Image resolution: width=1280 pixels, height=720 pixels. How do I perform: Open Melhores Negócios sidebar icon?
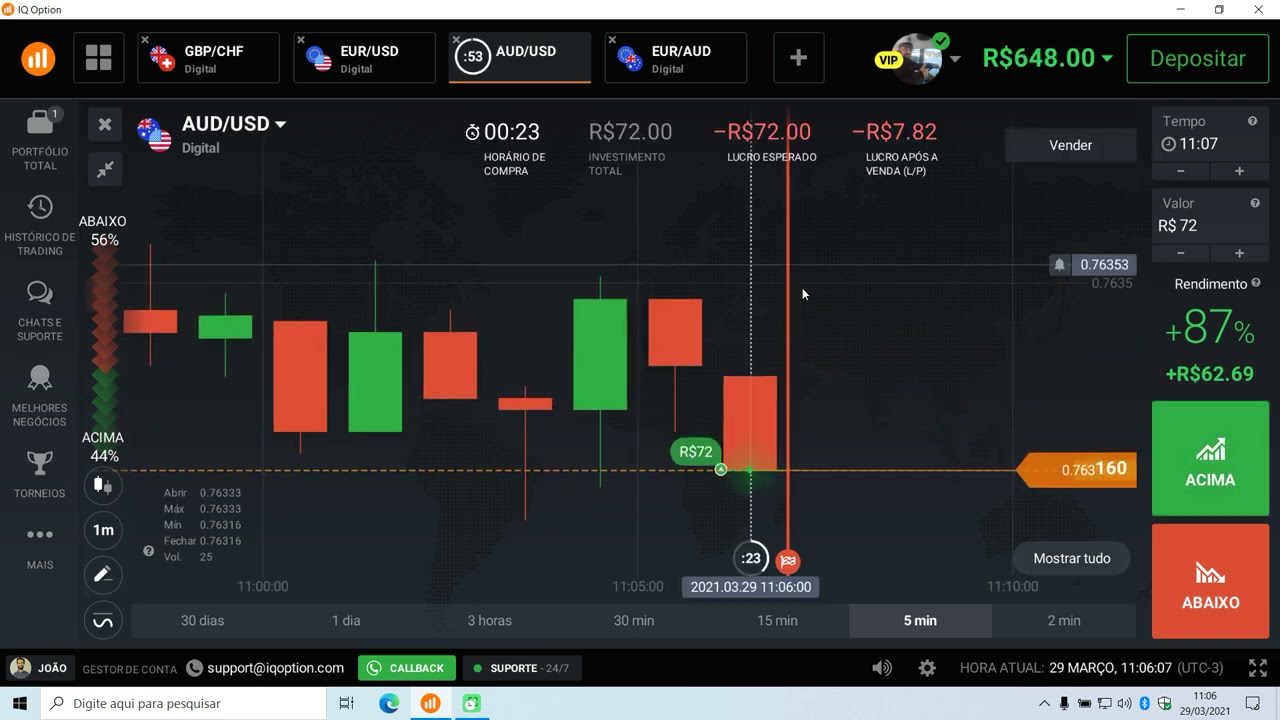click(x=40, y=378)
